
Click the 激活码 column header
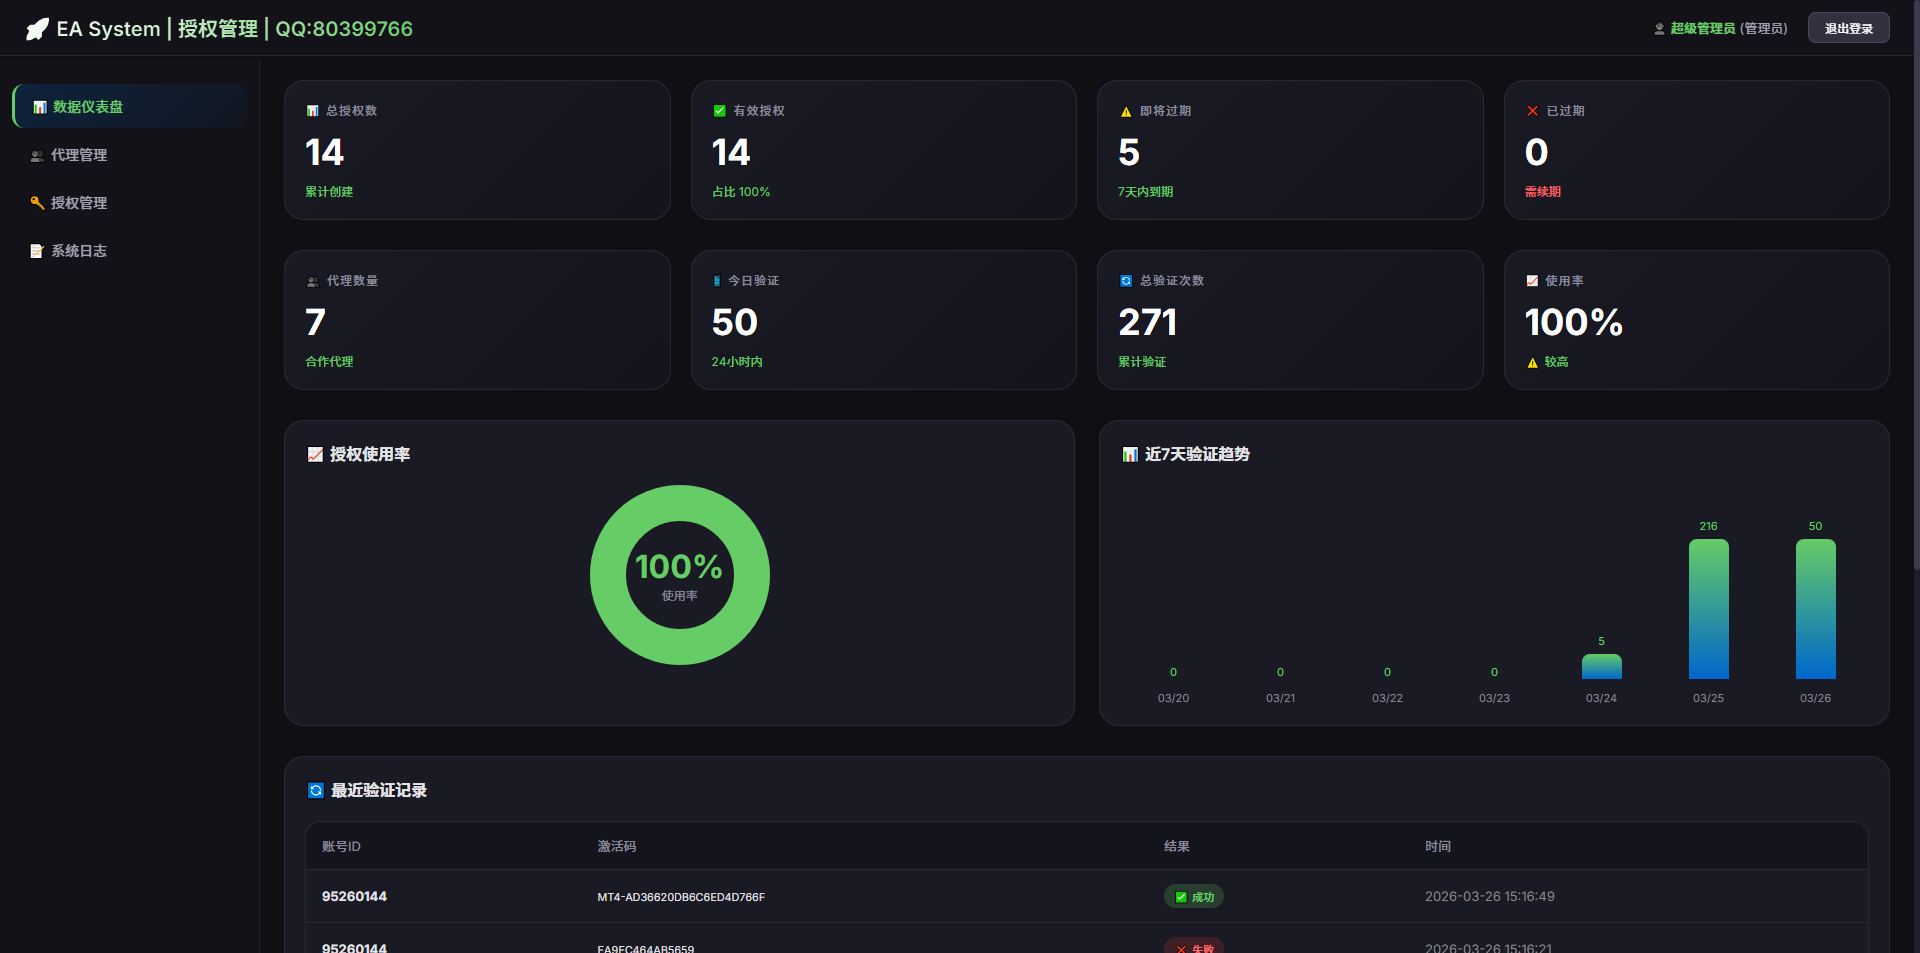617,846
